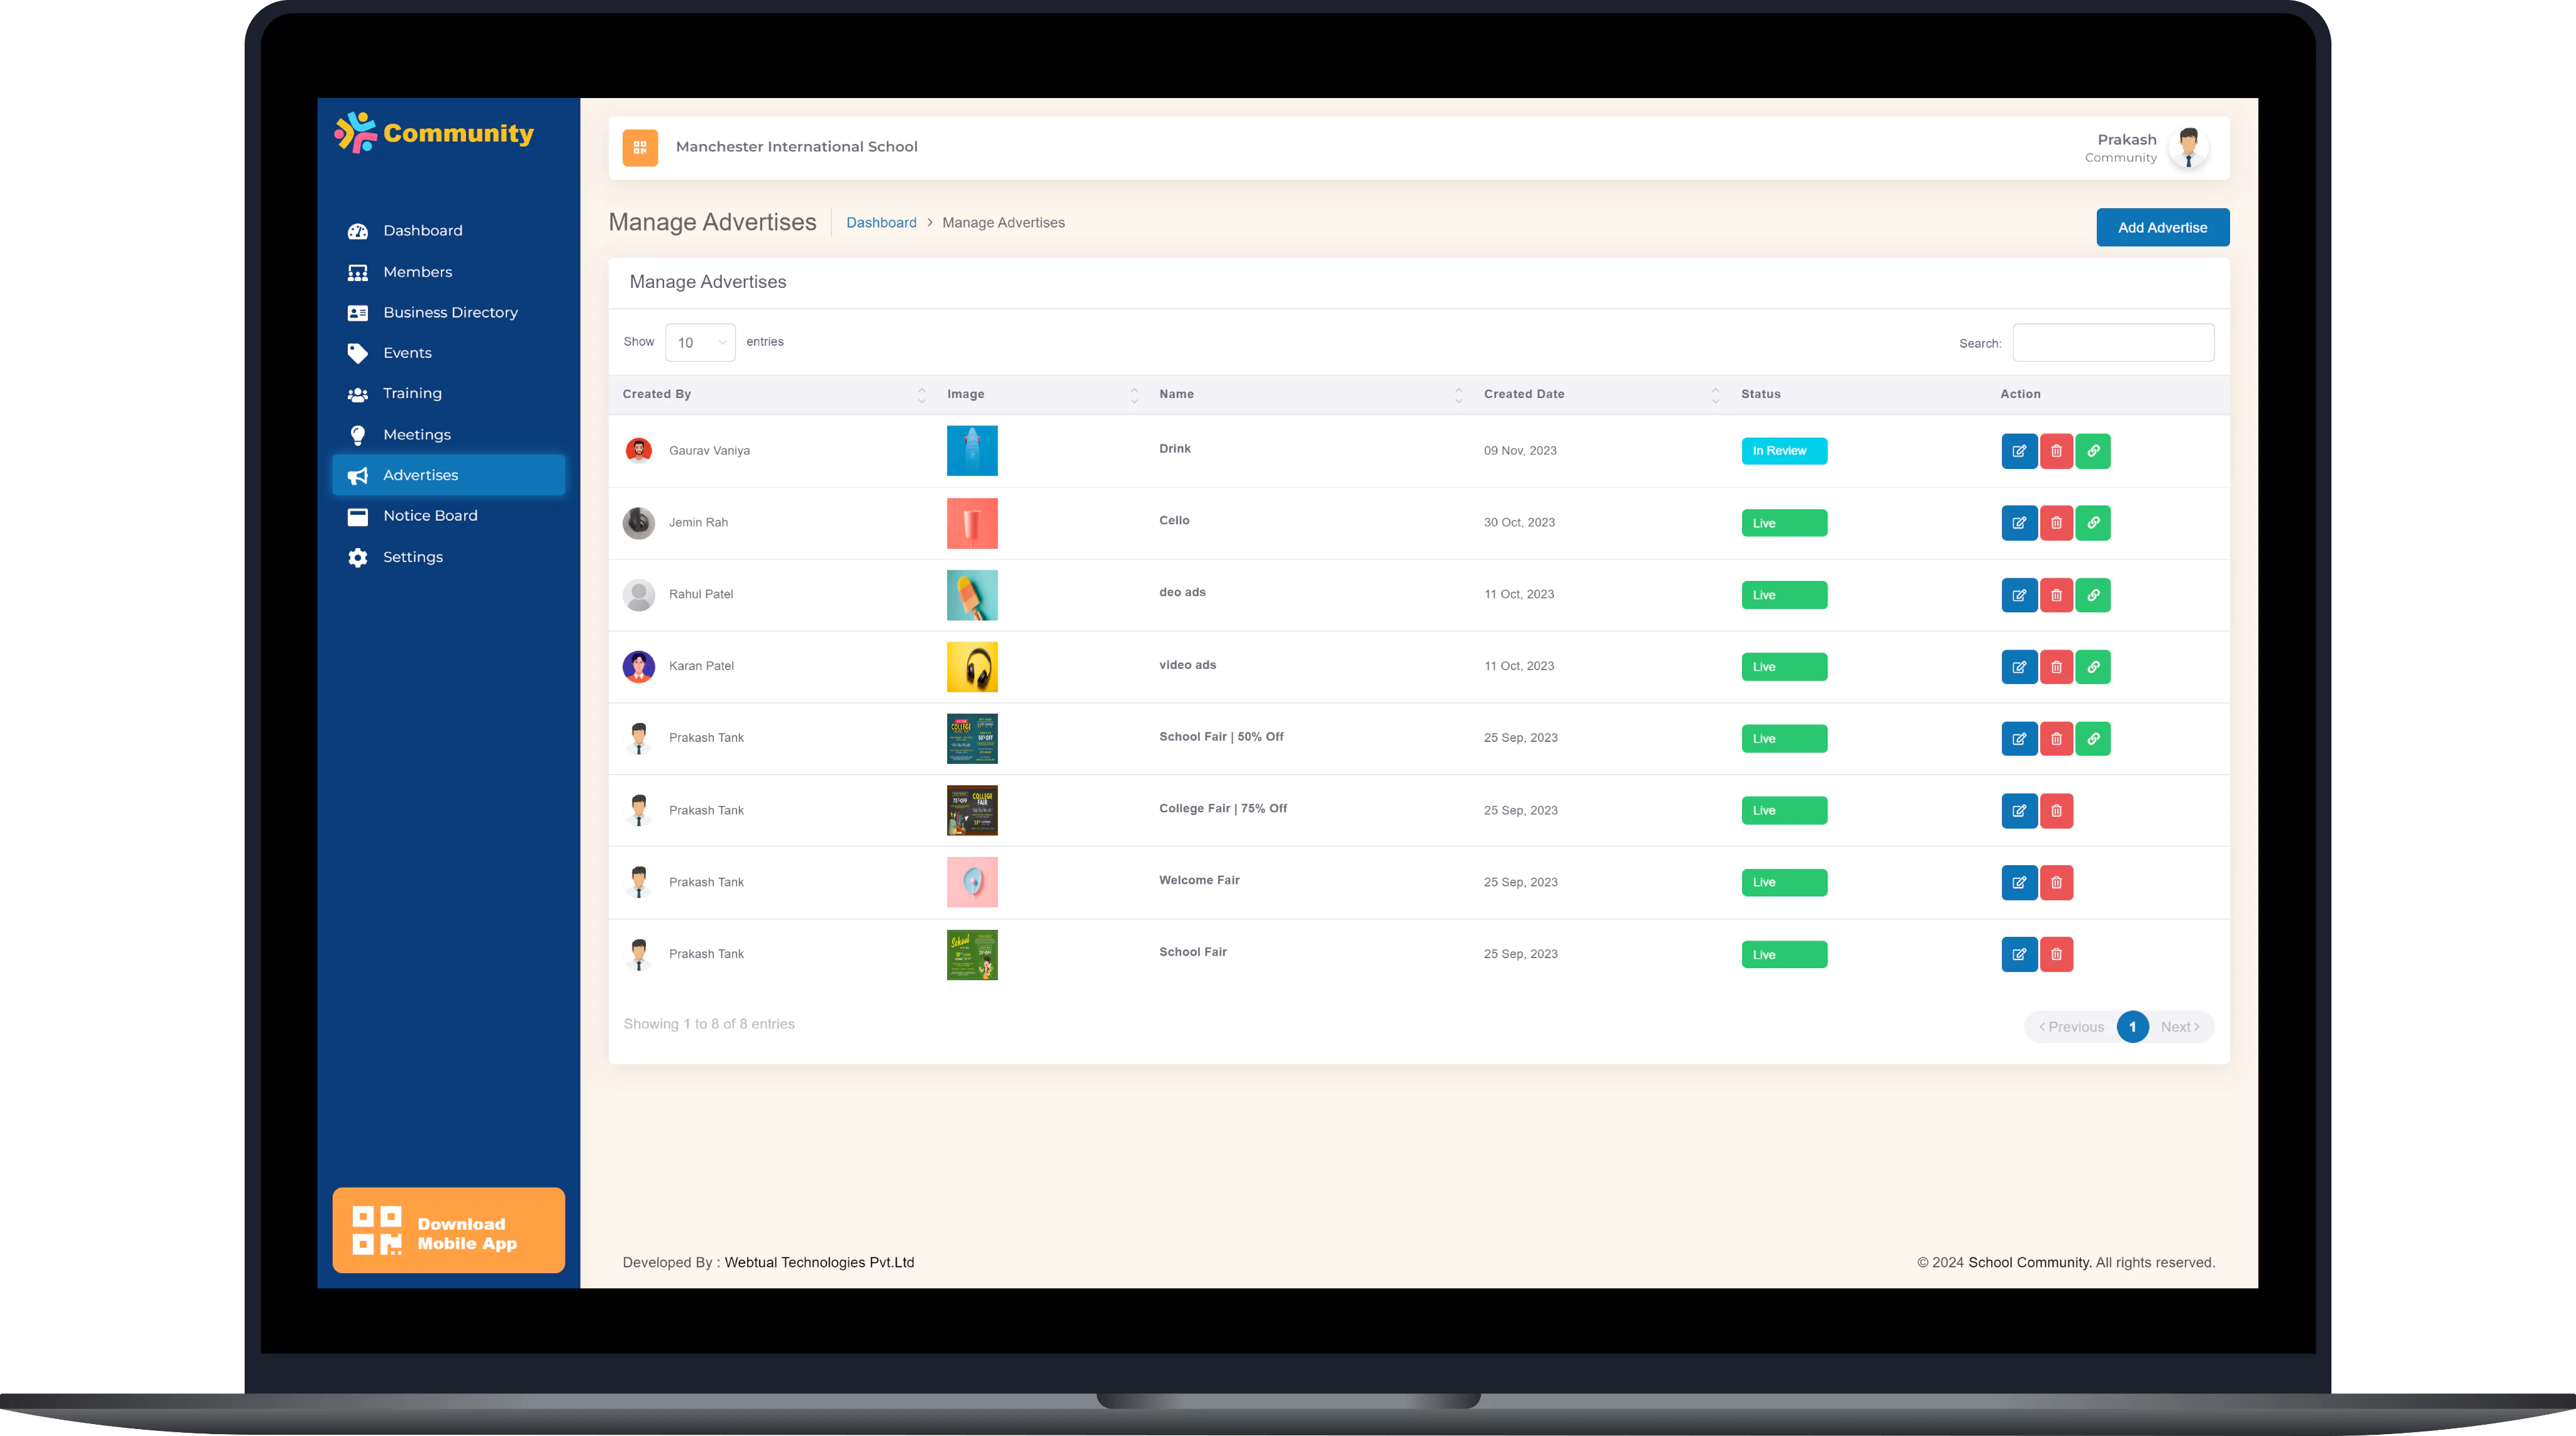Click Karan Patel creator name
Image resolution: width=2576 pixels, height=1436 pixels.
click(x=701, y=666)
